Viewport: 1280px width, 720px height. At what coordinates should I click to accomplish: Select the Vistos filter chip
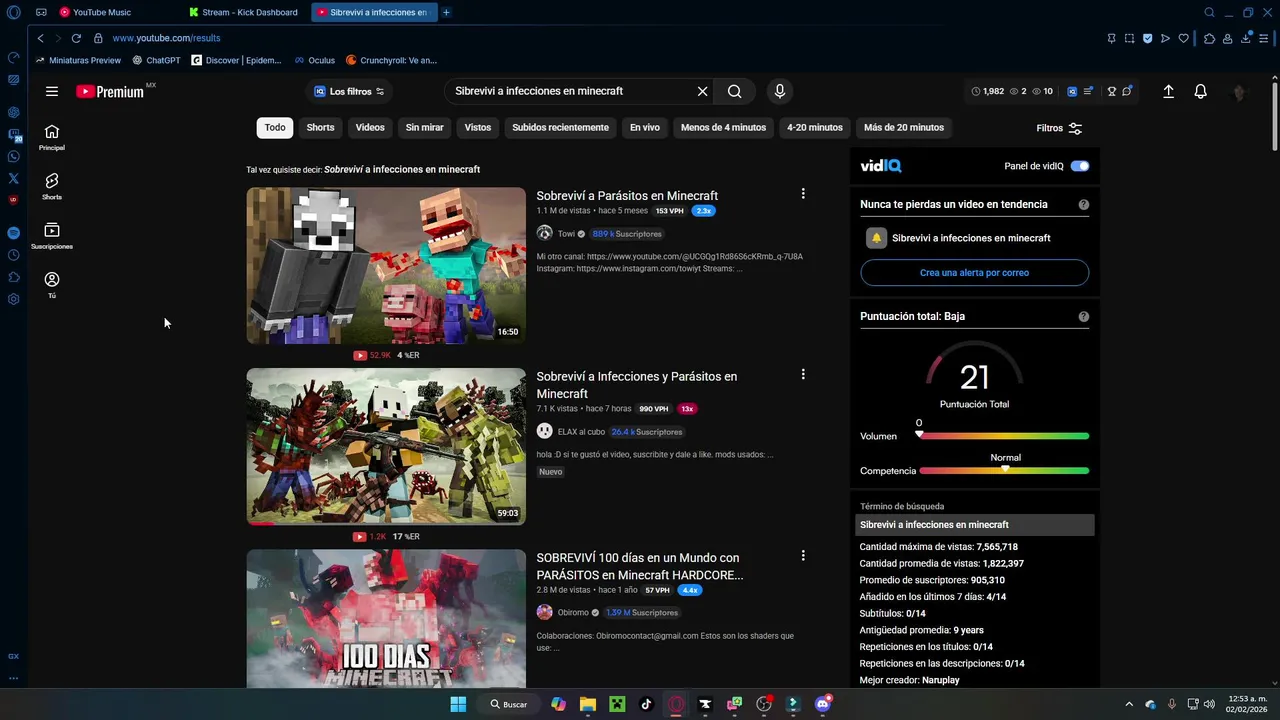click(478, 127)
